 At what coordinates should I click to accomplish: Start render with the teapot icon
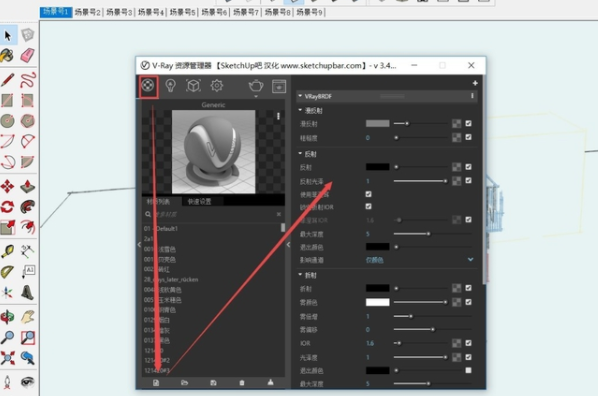tap(256, 85)
